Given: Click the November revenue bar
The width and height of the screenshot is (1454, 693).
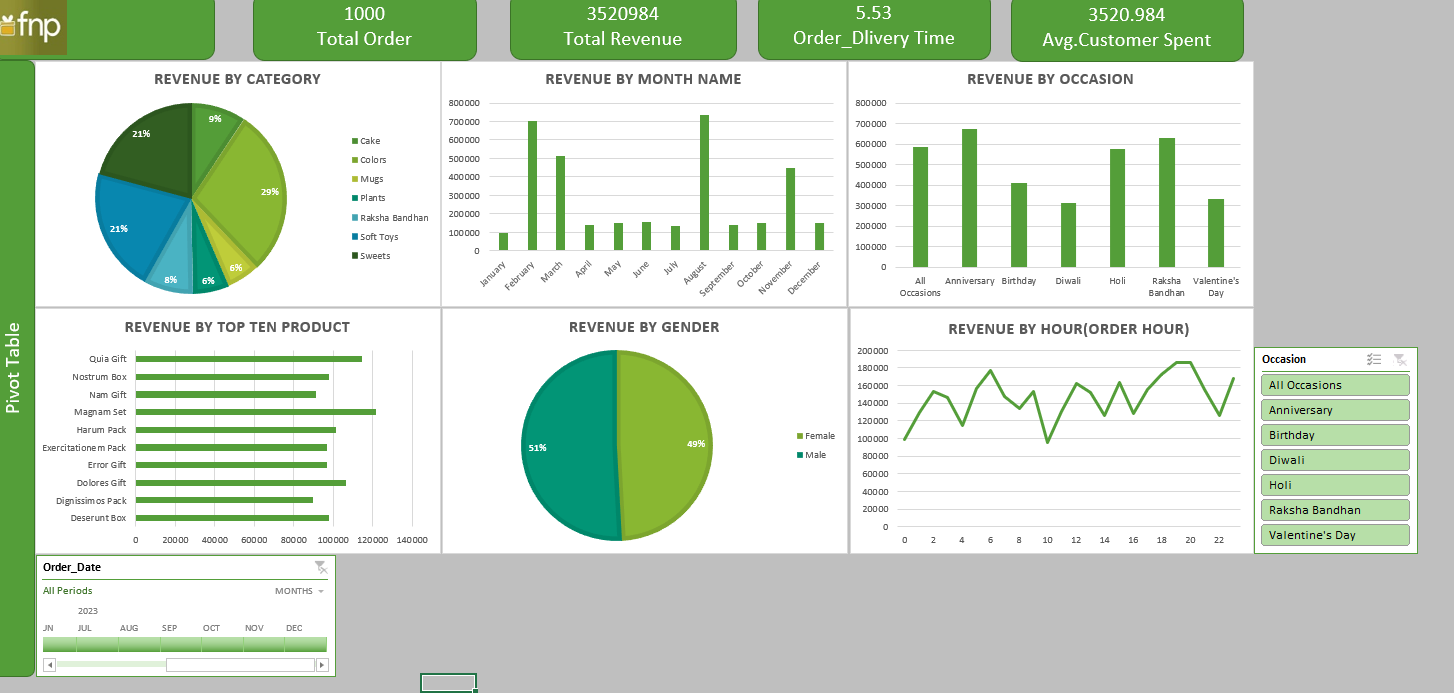Looking at the screenshot, I should (790, 209).
